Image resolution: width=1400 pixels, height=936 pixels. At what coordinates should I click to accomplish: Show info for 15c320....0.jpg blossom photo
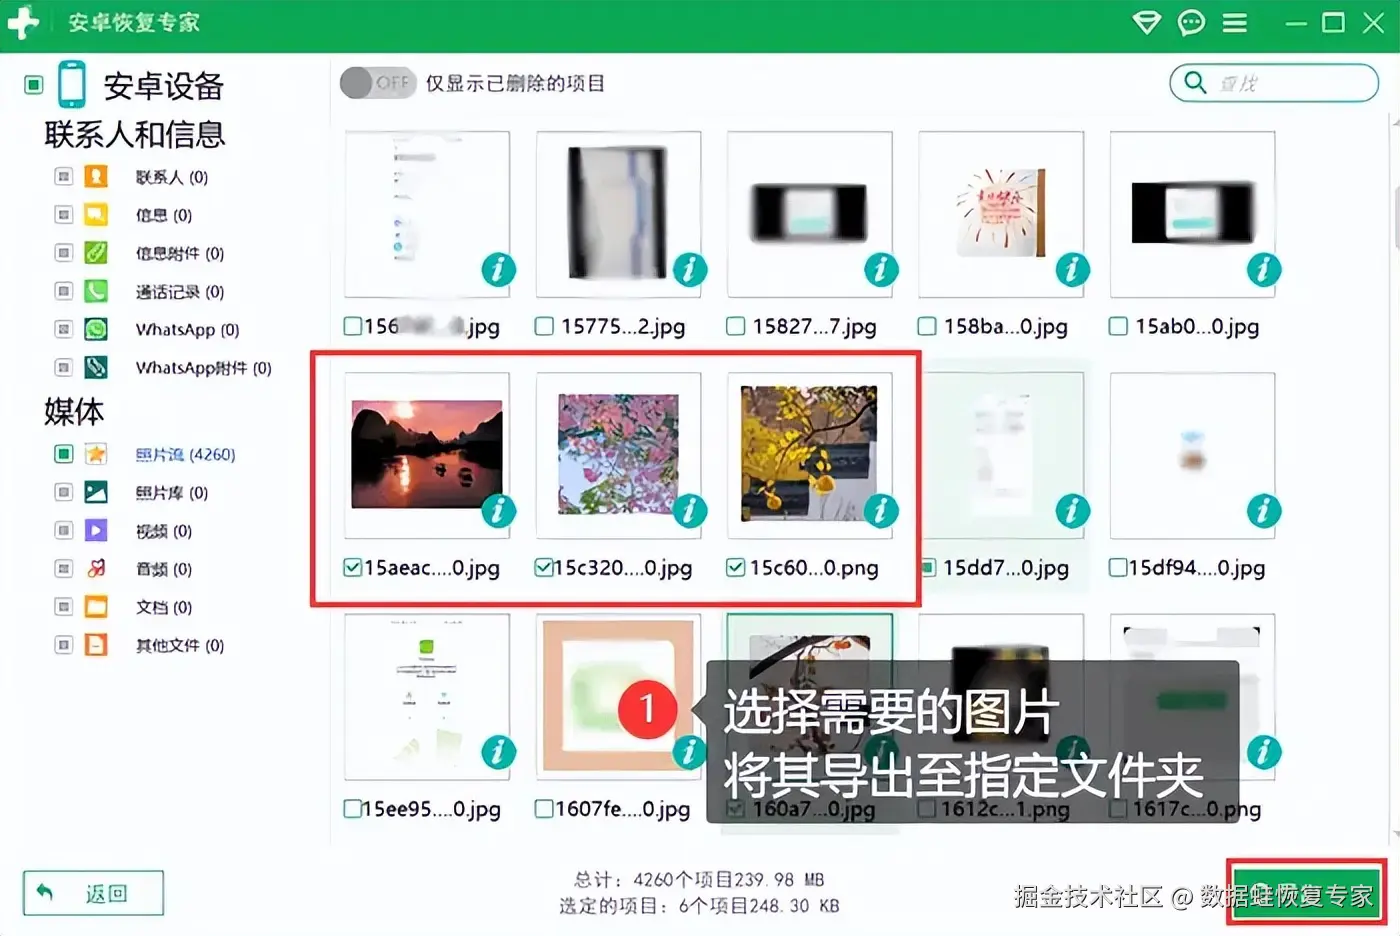click(x=689, y=511)
